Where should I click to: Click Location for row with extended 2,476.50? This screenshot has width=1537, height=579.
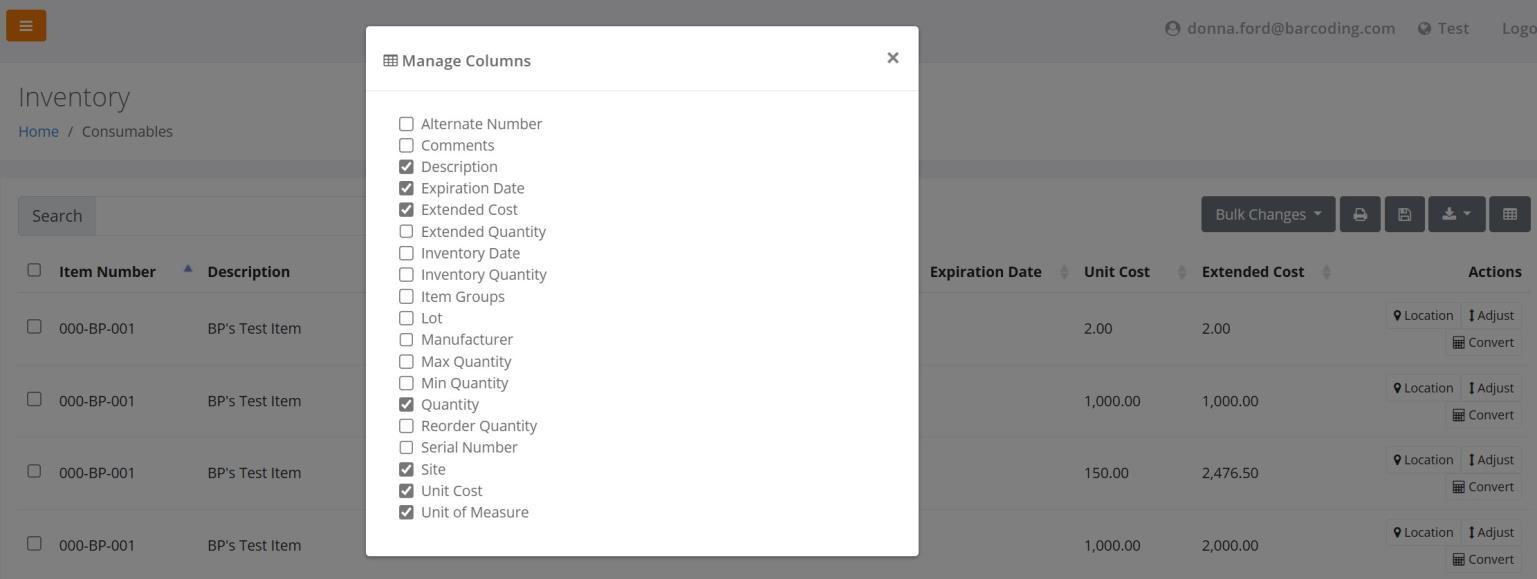pos(1423,460)
